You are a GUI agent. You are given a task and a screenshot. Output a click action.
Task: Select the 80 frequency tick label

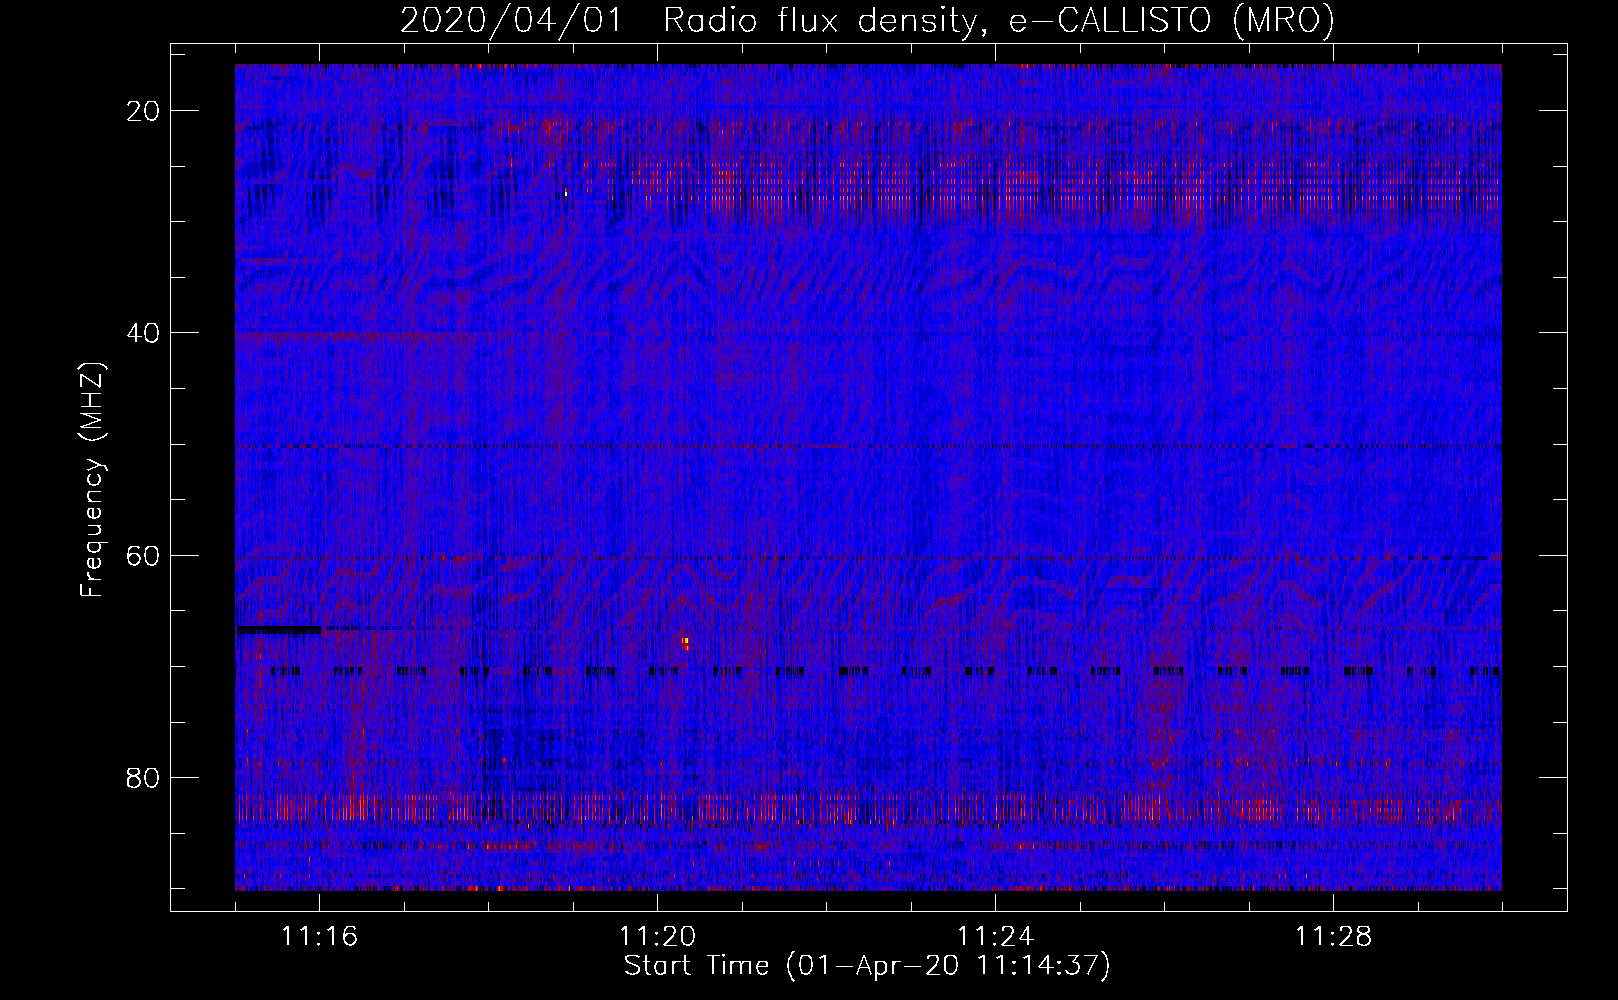[x=144, y=777]
